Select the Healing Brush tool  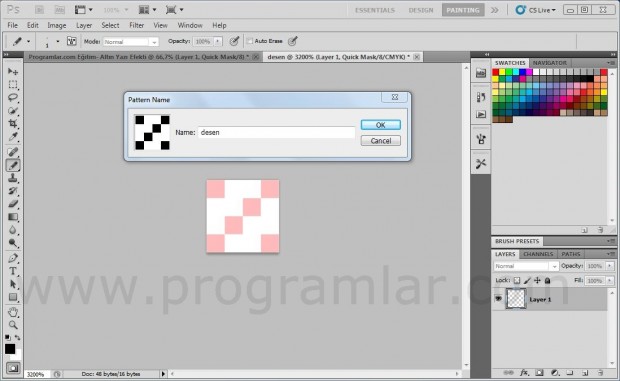13,152
